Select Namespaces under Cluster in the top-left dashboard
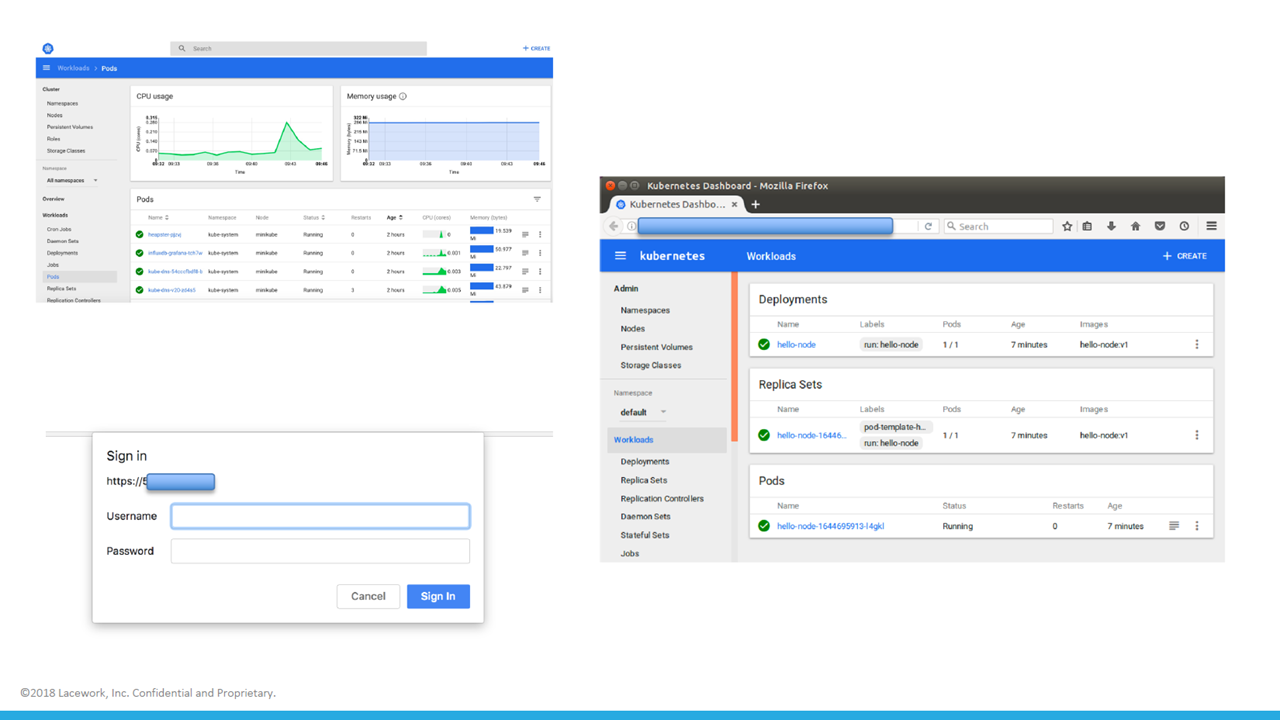Viewport: 1280px width, 720px height. tap(62, 104)
